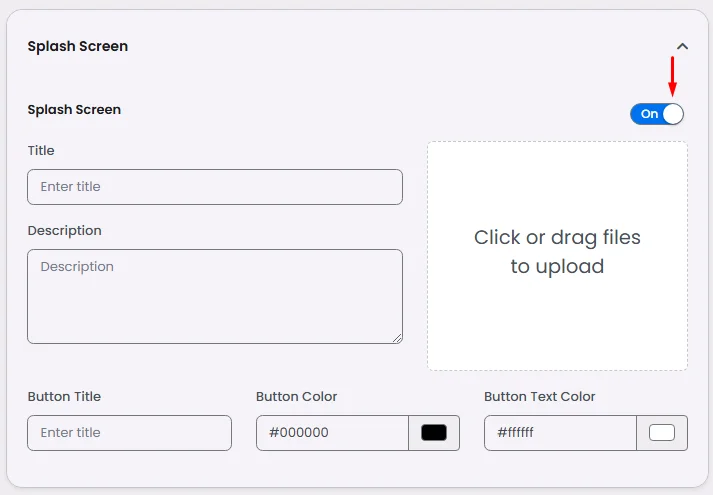Screen dimensions: 713x495
Task: Turn off the Splash Screen switch
Action: (x=657, y=114)
